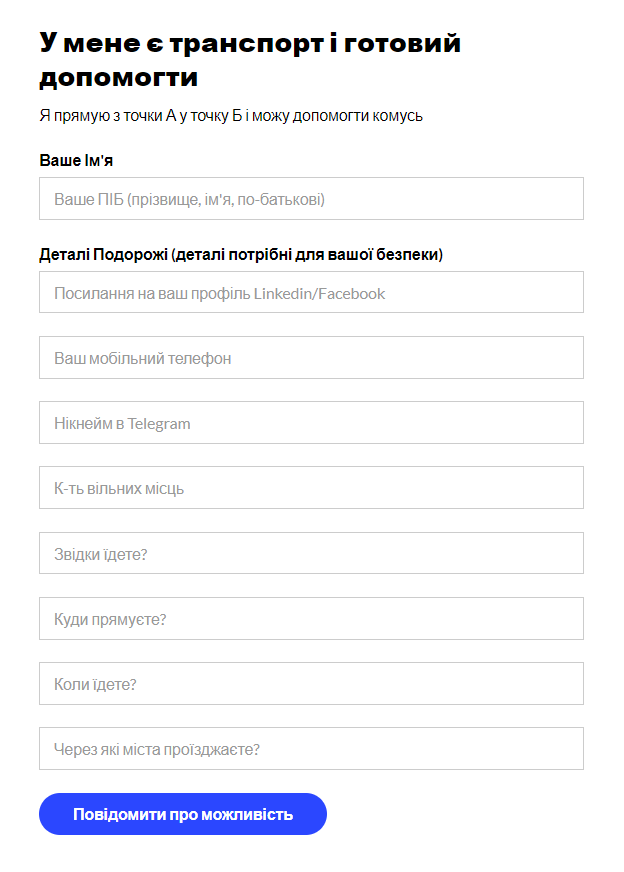
Task: Select the 'Куди прямуєте?' destination field
Action: point(311,619)
